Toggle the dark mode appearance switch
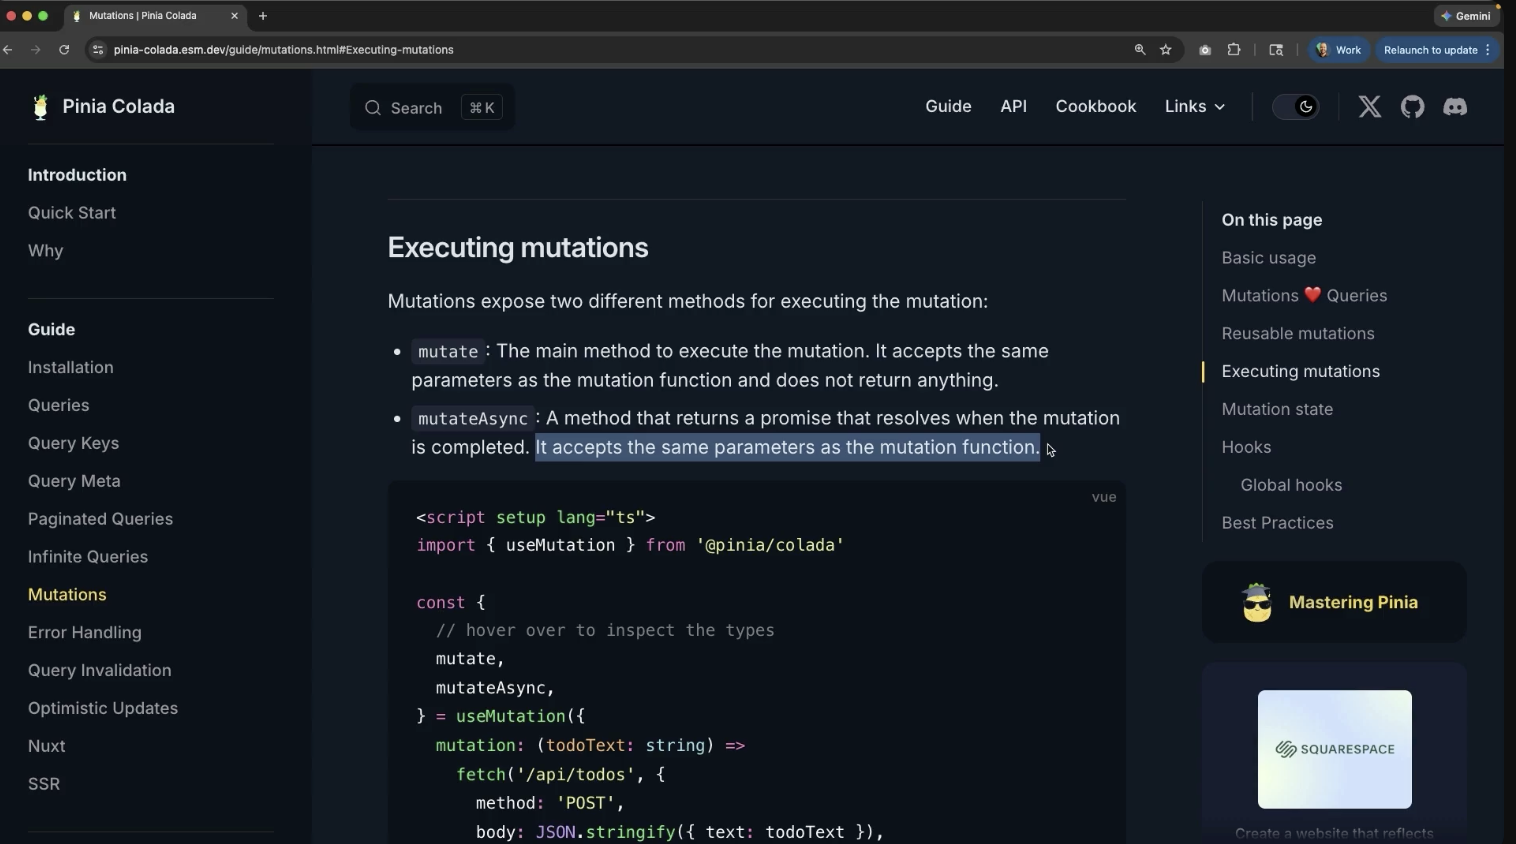The width and height of the screenshot is (1516, 844). pyautogui.click(x=1296, y=107)
